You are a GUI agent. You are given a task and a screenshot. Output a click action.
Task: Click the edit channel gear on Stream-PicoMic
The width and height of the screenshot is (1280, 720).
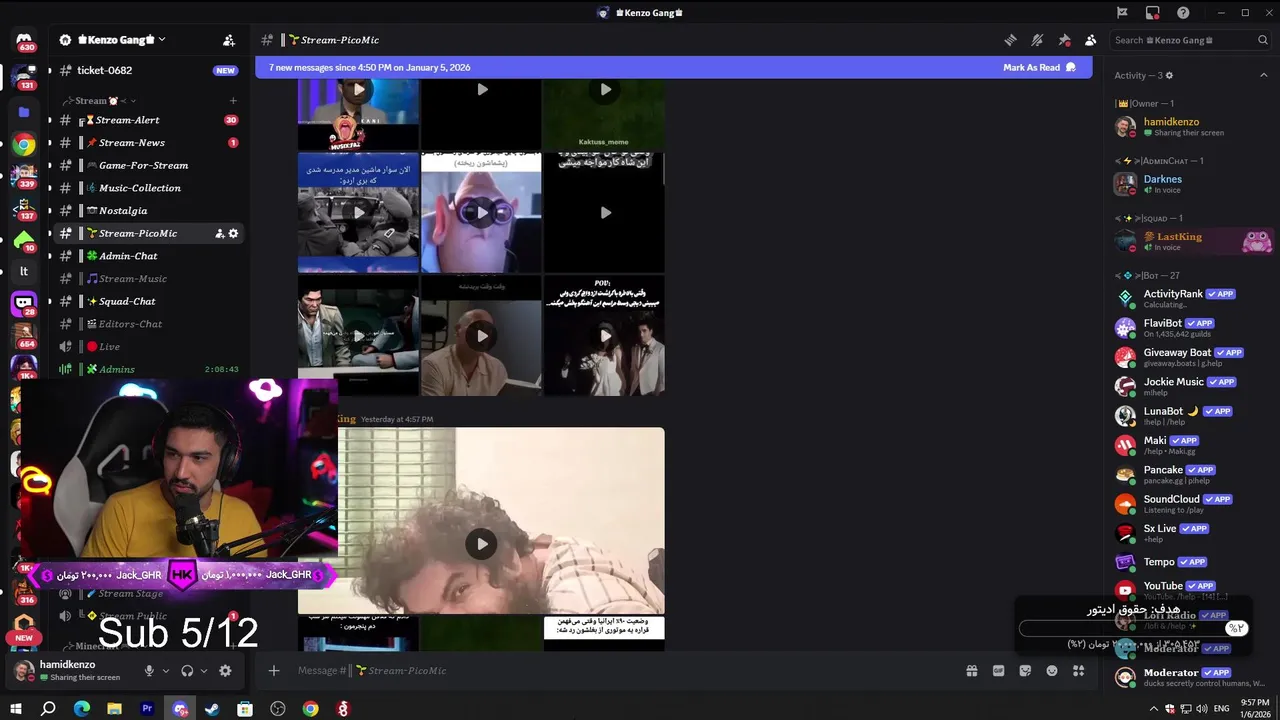(233, 233)
